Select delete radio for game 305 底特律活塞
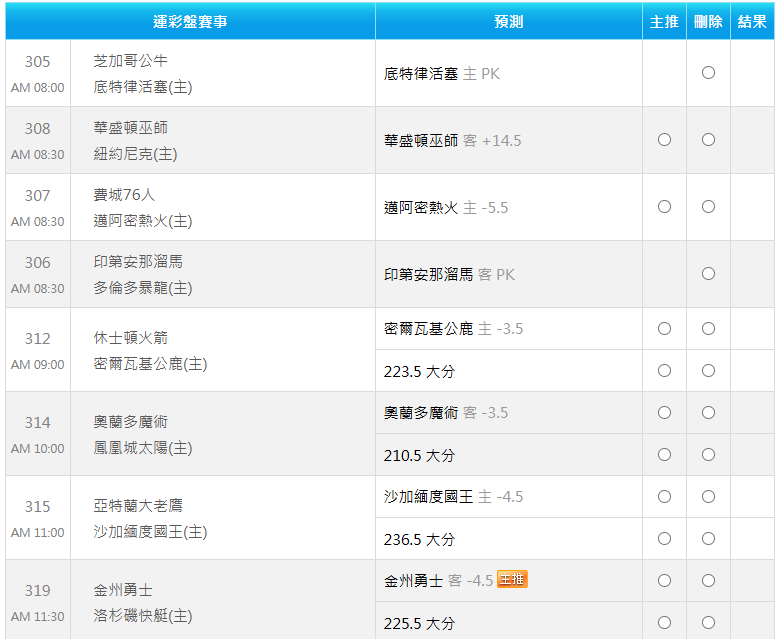 [708, 73]
